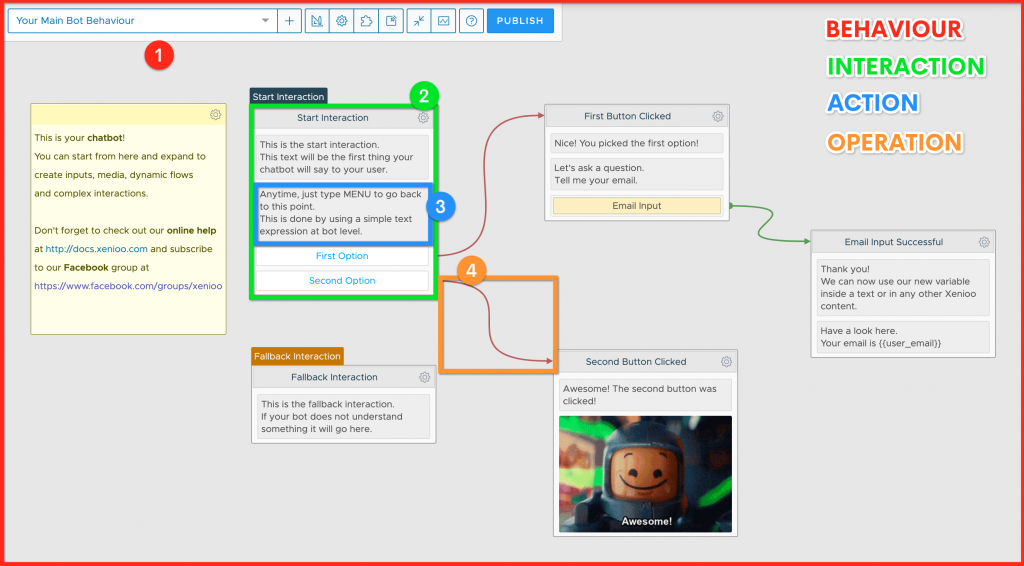Open Email Input Successful gear settings
The width and height of the screenshot is (1024, 566).
pos(984,242)
